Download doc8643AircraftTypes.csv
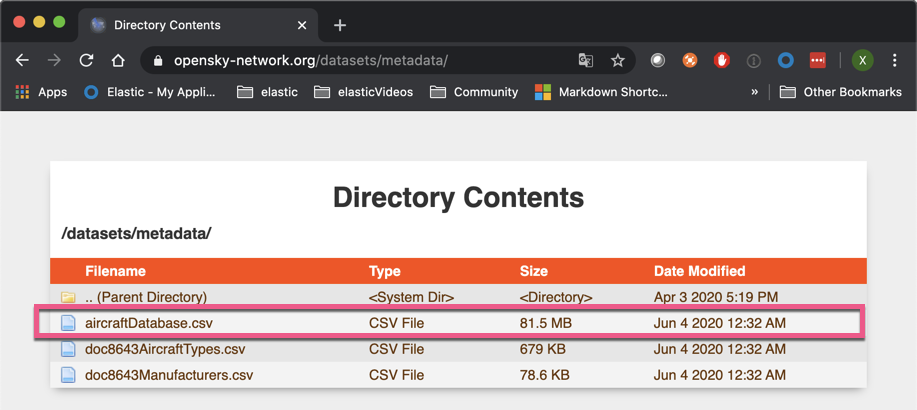 click(165, 349)
